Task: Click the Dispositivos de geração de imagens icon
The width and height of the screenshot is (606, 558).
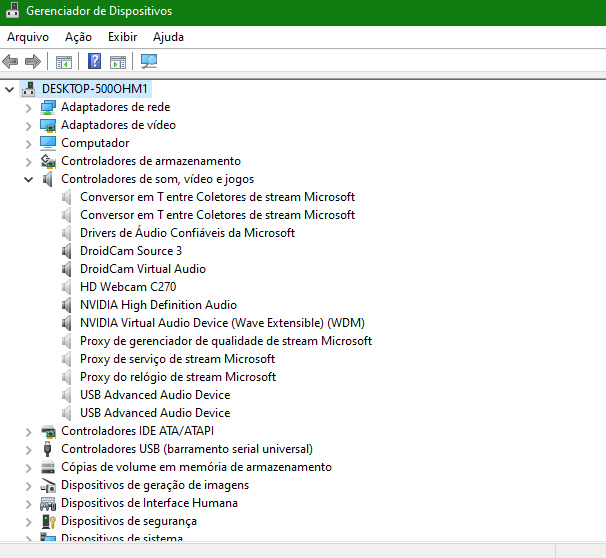Action: [48, 485]
